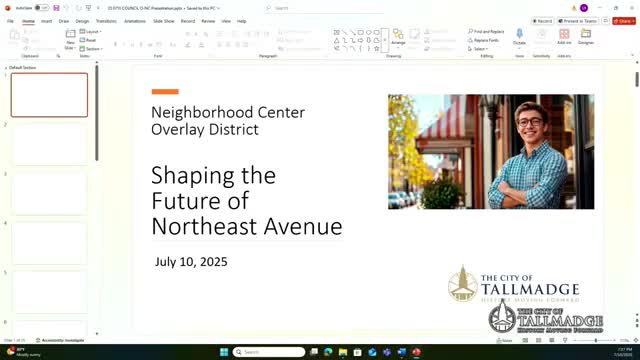The height and width of the screenshot is (360, 640).
Task: Open the Review tab
Action: click(x=208, y=21)
